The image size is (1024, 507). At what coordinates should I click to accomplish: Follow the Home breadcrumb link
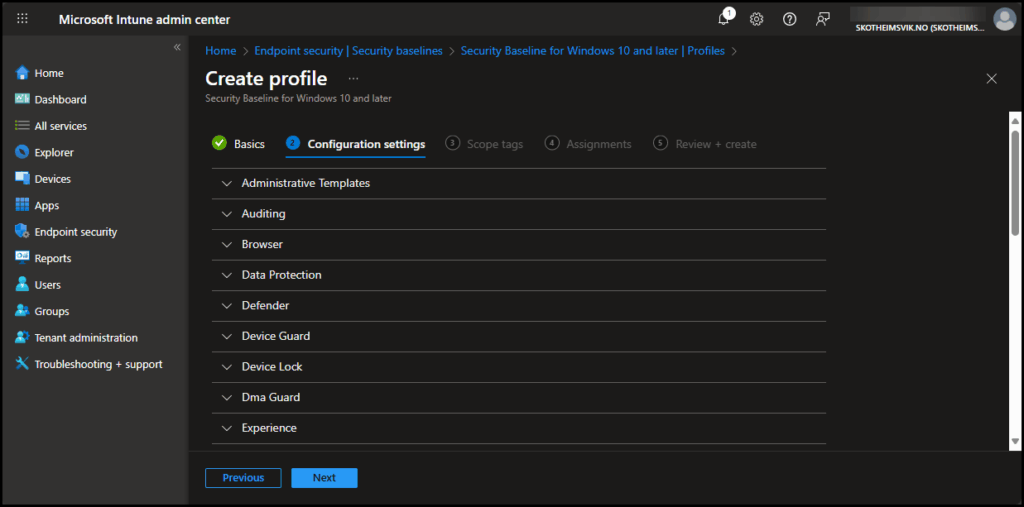click(x=221, y=50)
